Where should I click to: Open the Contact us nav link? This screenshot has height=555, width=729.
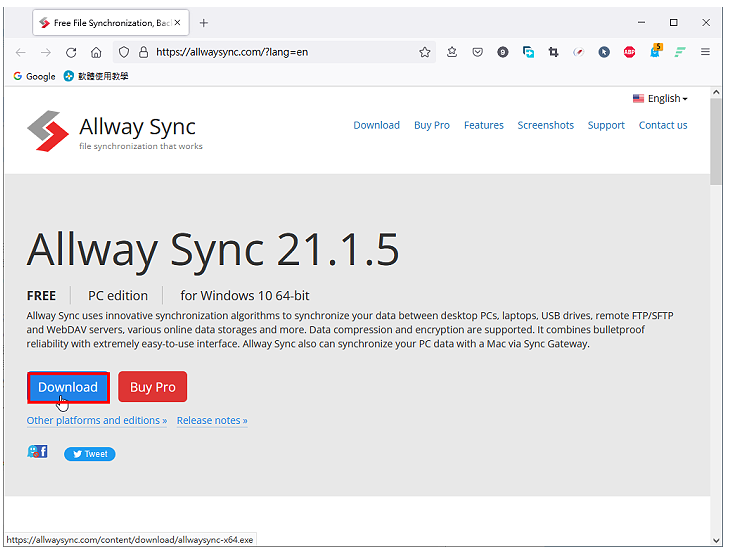tap(663, 126)
